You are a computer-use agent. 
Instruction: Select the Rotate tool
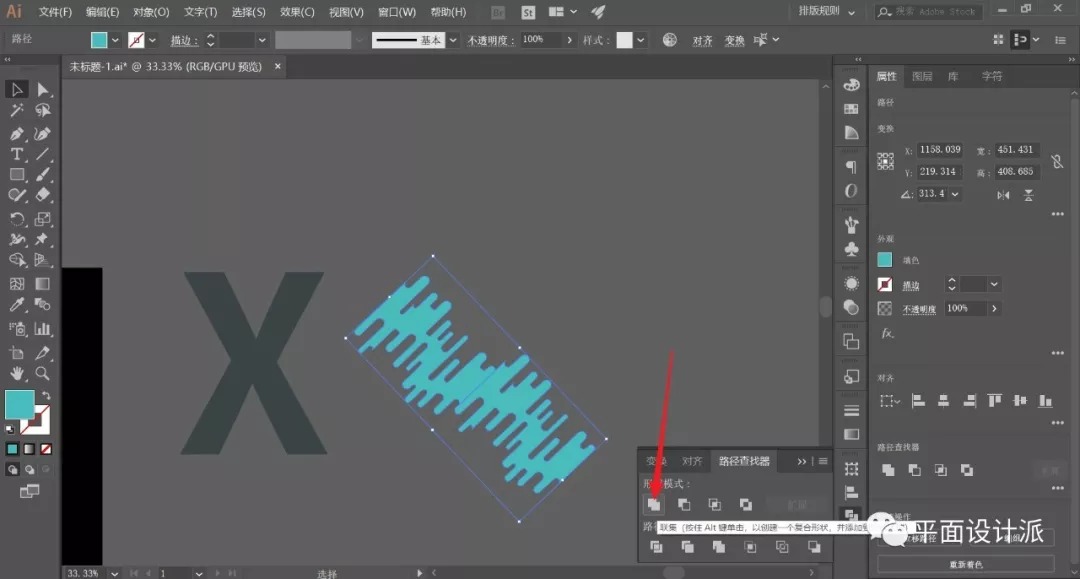pos(17,219)
